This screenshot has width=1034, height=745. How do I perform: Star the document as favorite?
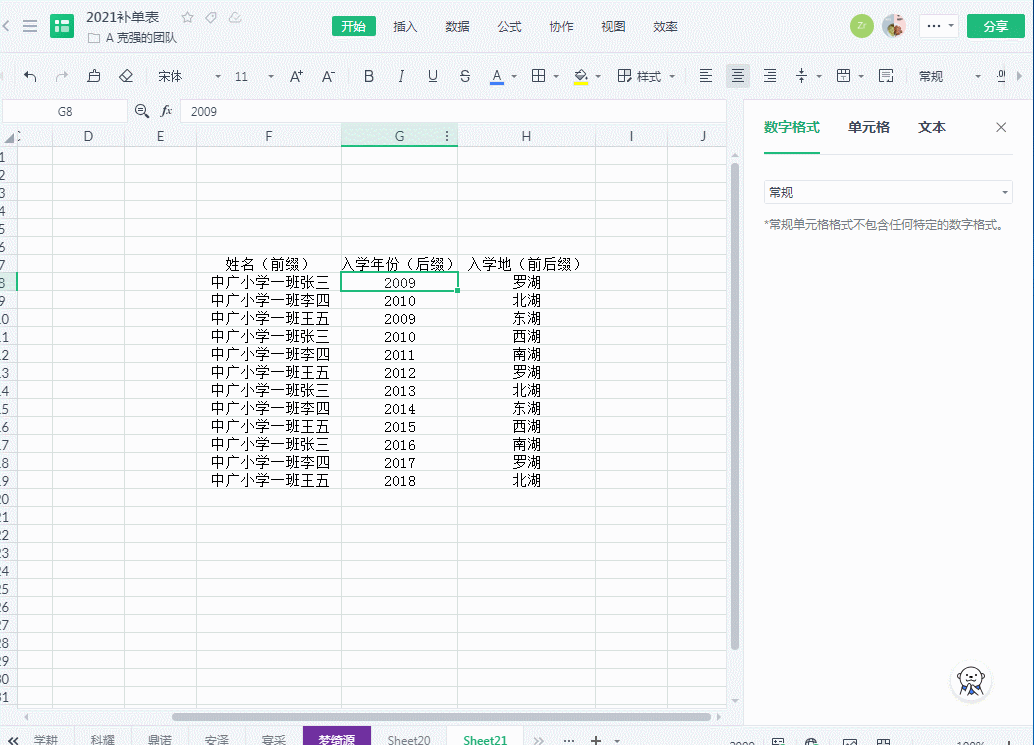pos(187,18)
